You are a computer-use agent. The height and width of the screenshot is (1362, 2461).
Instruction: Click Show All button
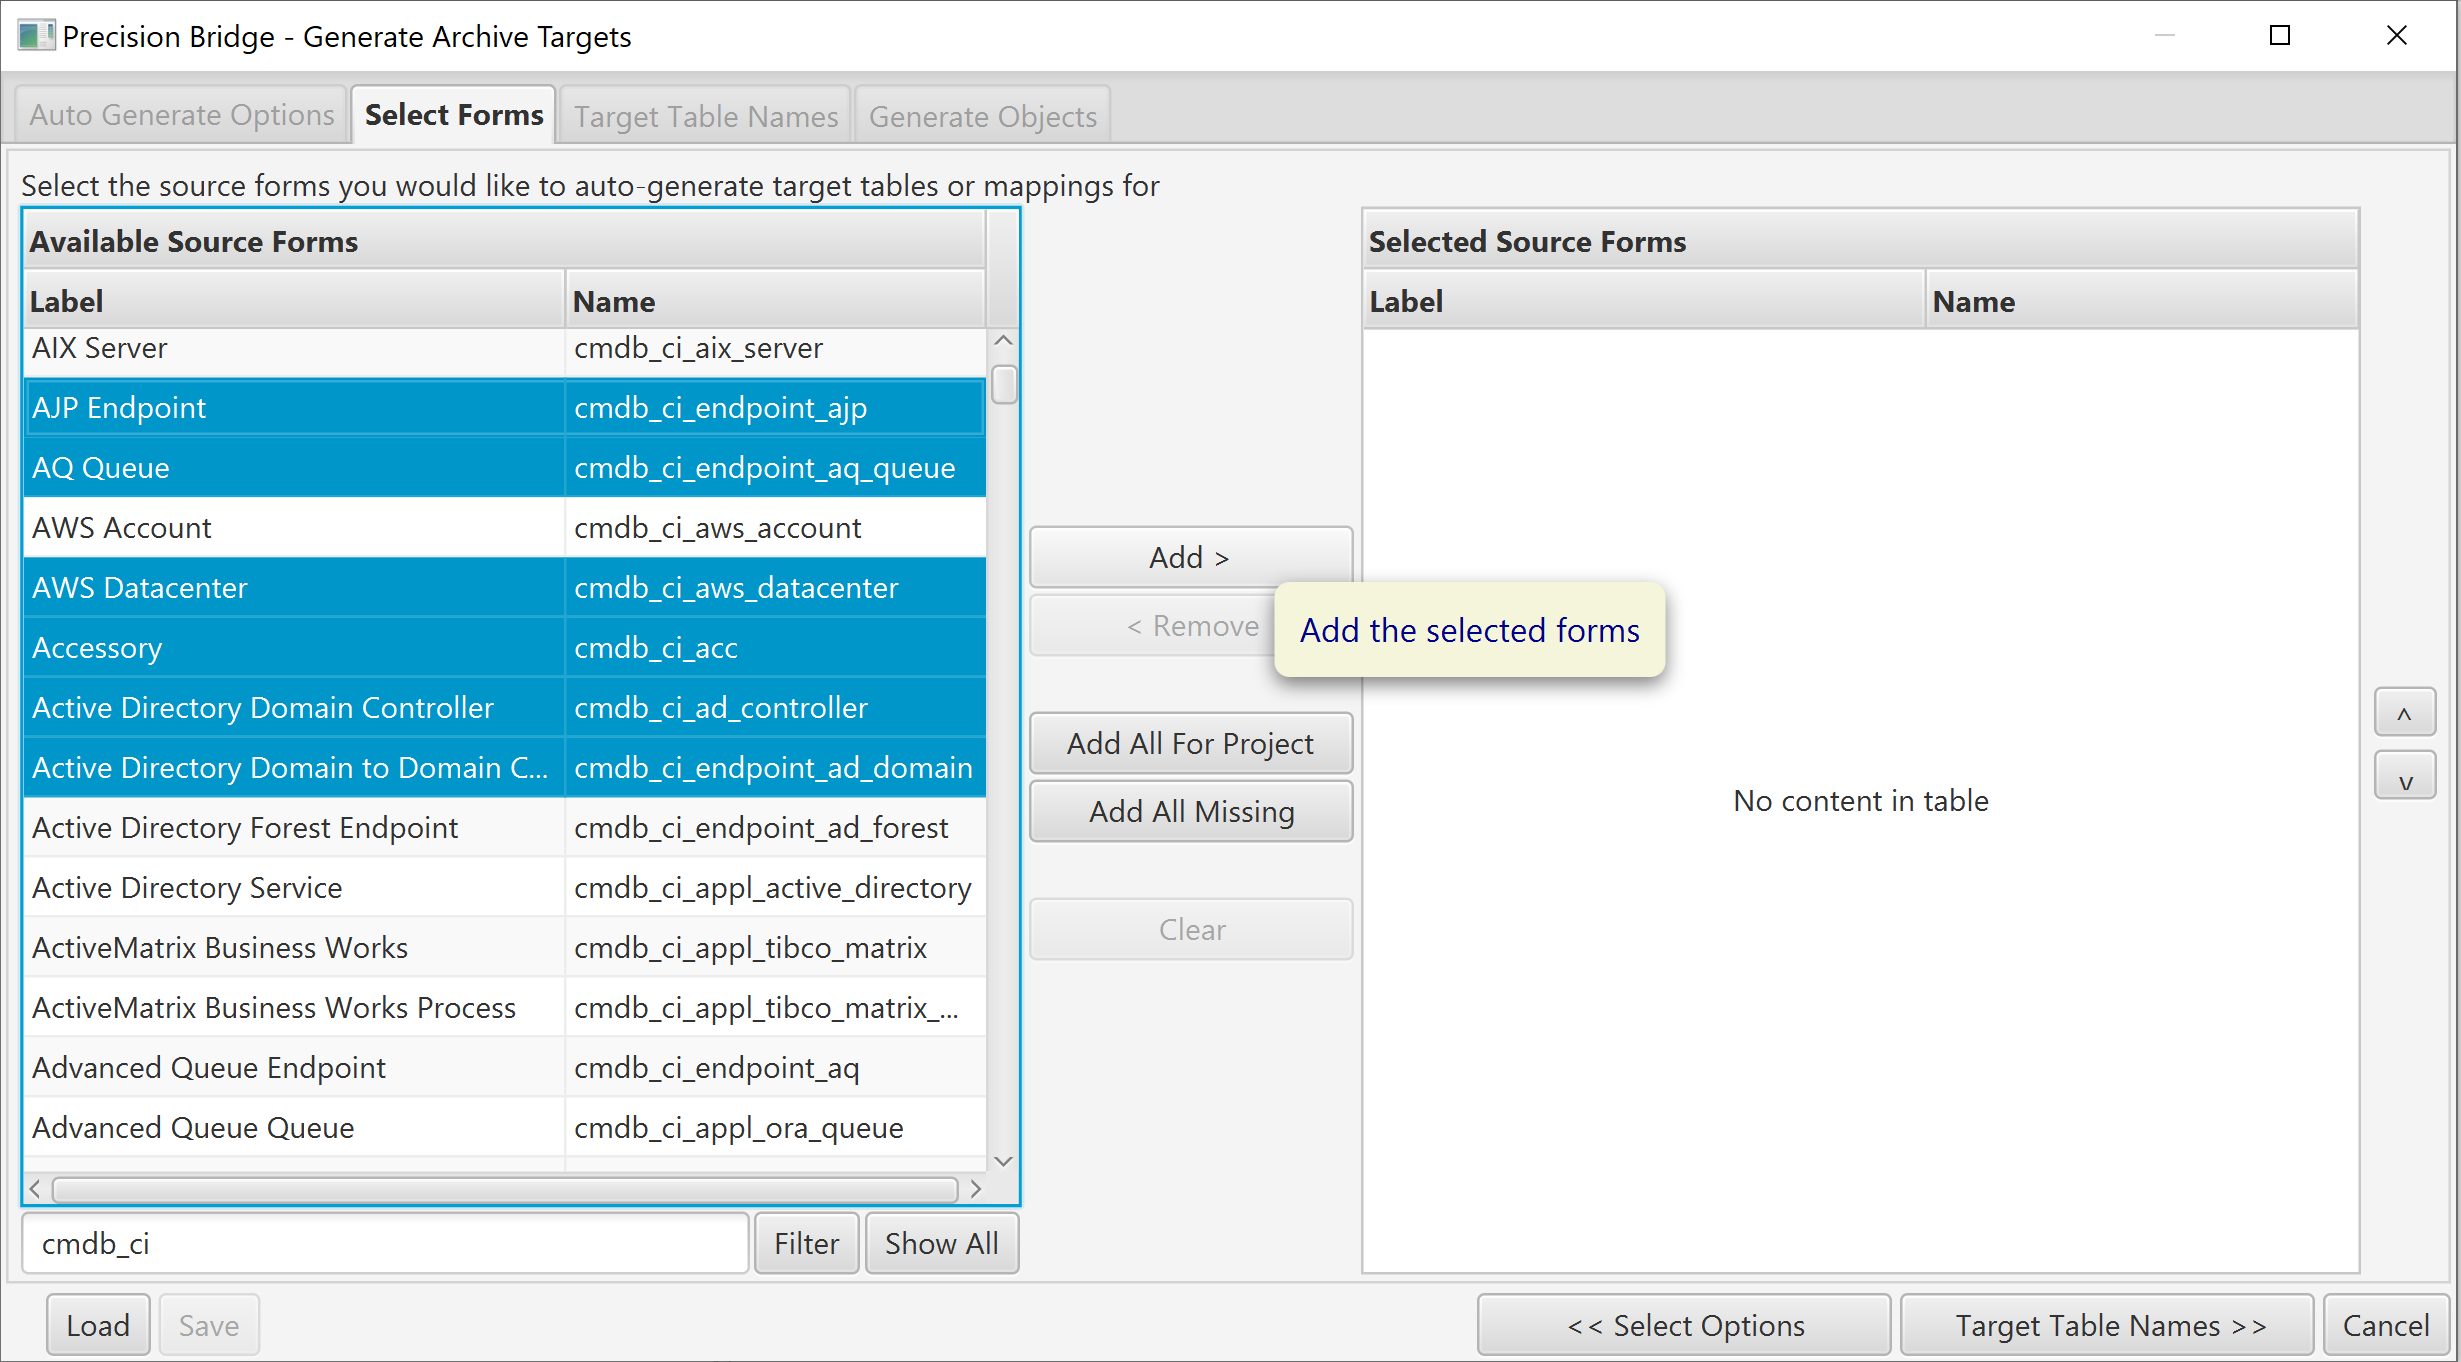pyautogui.click(x=941, y=1243)
